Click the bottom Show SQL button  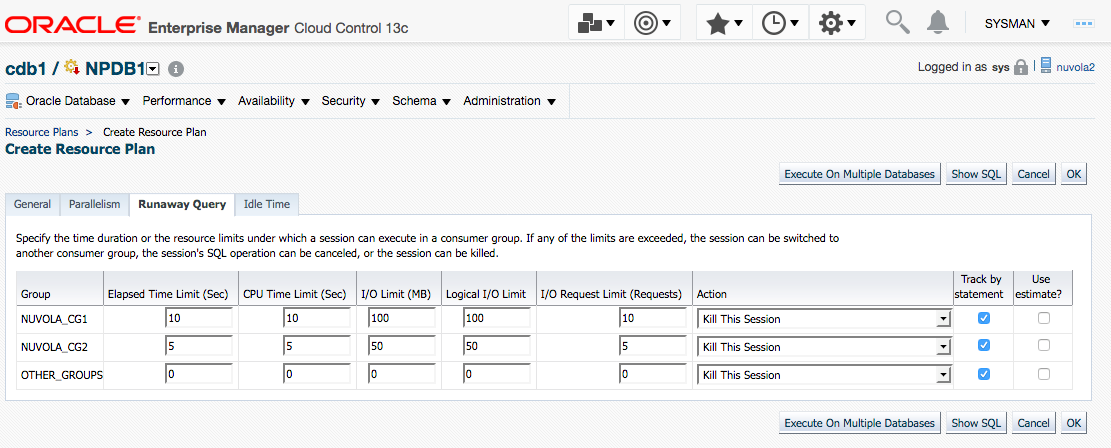(x=976, y=422)
